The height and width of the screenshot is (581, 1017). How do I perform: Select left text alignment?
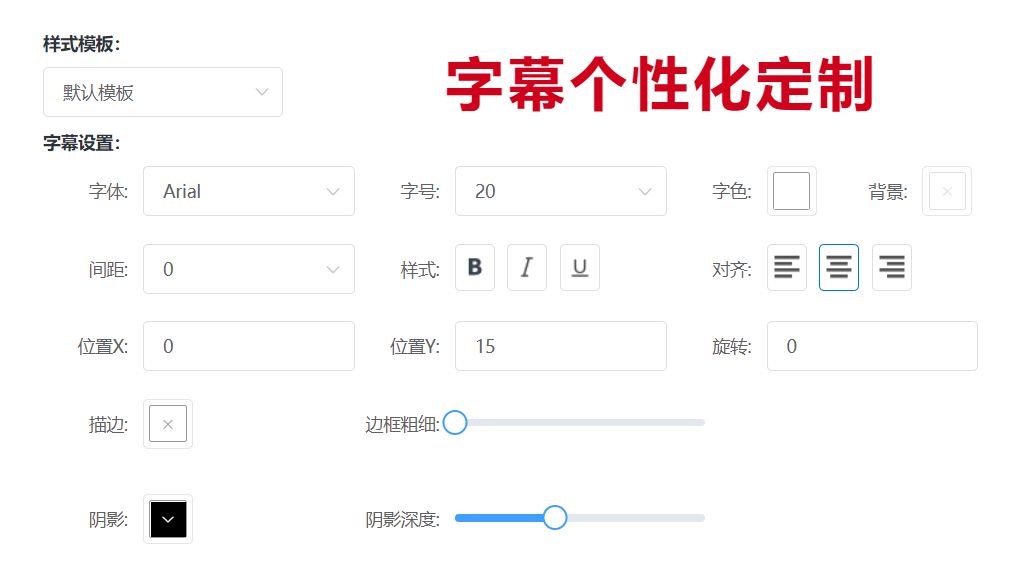click(786, 267)
